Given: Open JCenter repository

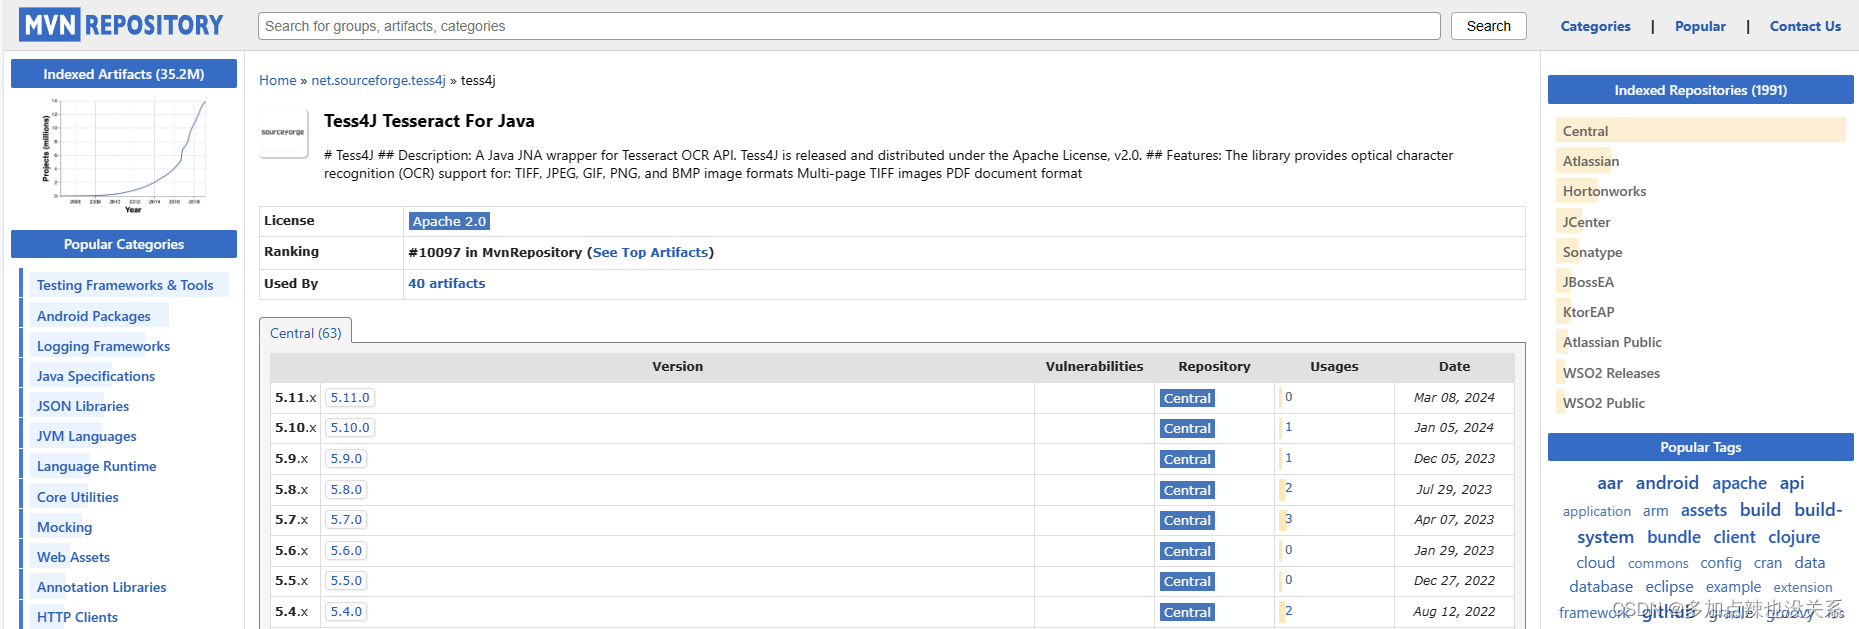Looking at the screenshot, I should (1586, 222).
